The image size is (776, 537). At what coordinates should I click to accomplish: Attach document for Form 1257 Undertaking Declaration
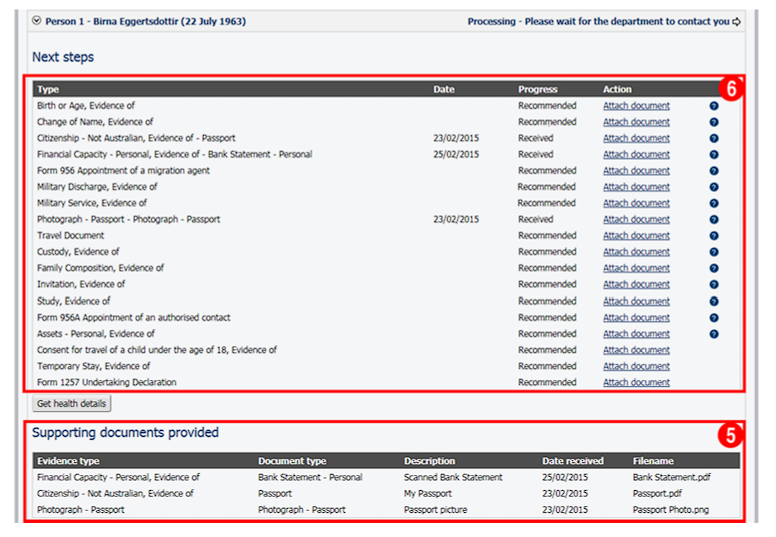[x=636, y=383]
